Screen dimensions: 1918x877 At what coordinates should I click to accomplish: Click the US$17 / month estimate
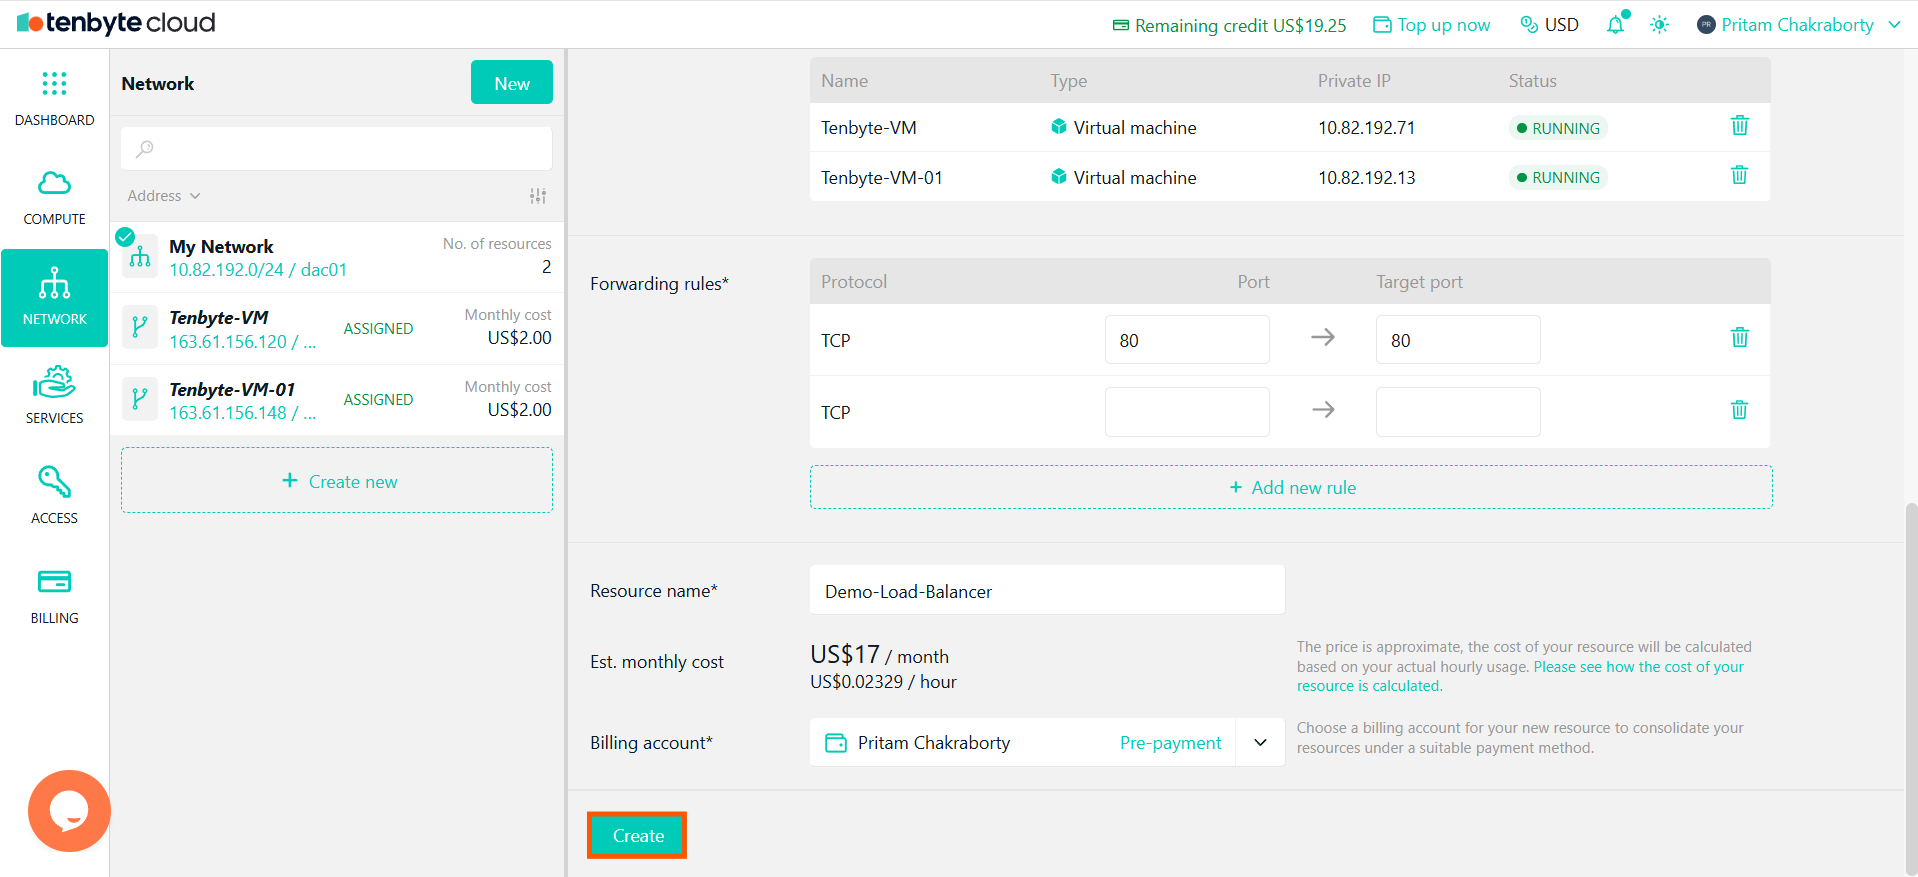(879, 655)
